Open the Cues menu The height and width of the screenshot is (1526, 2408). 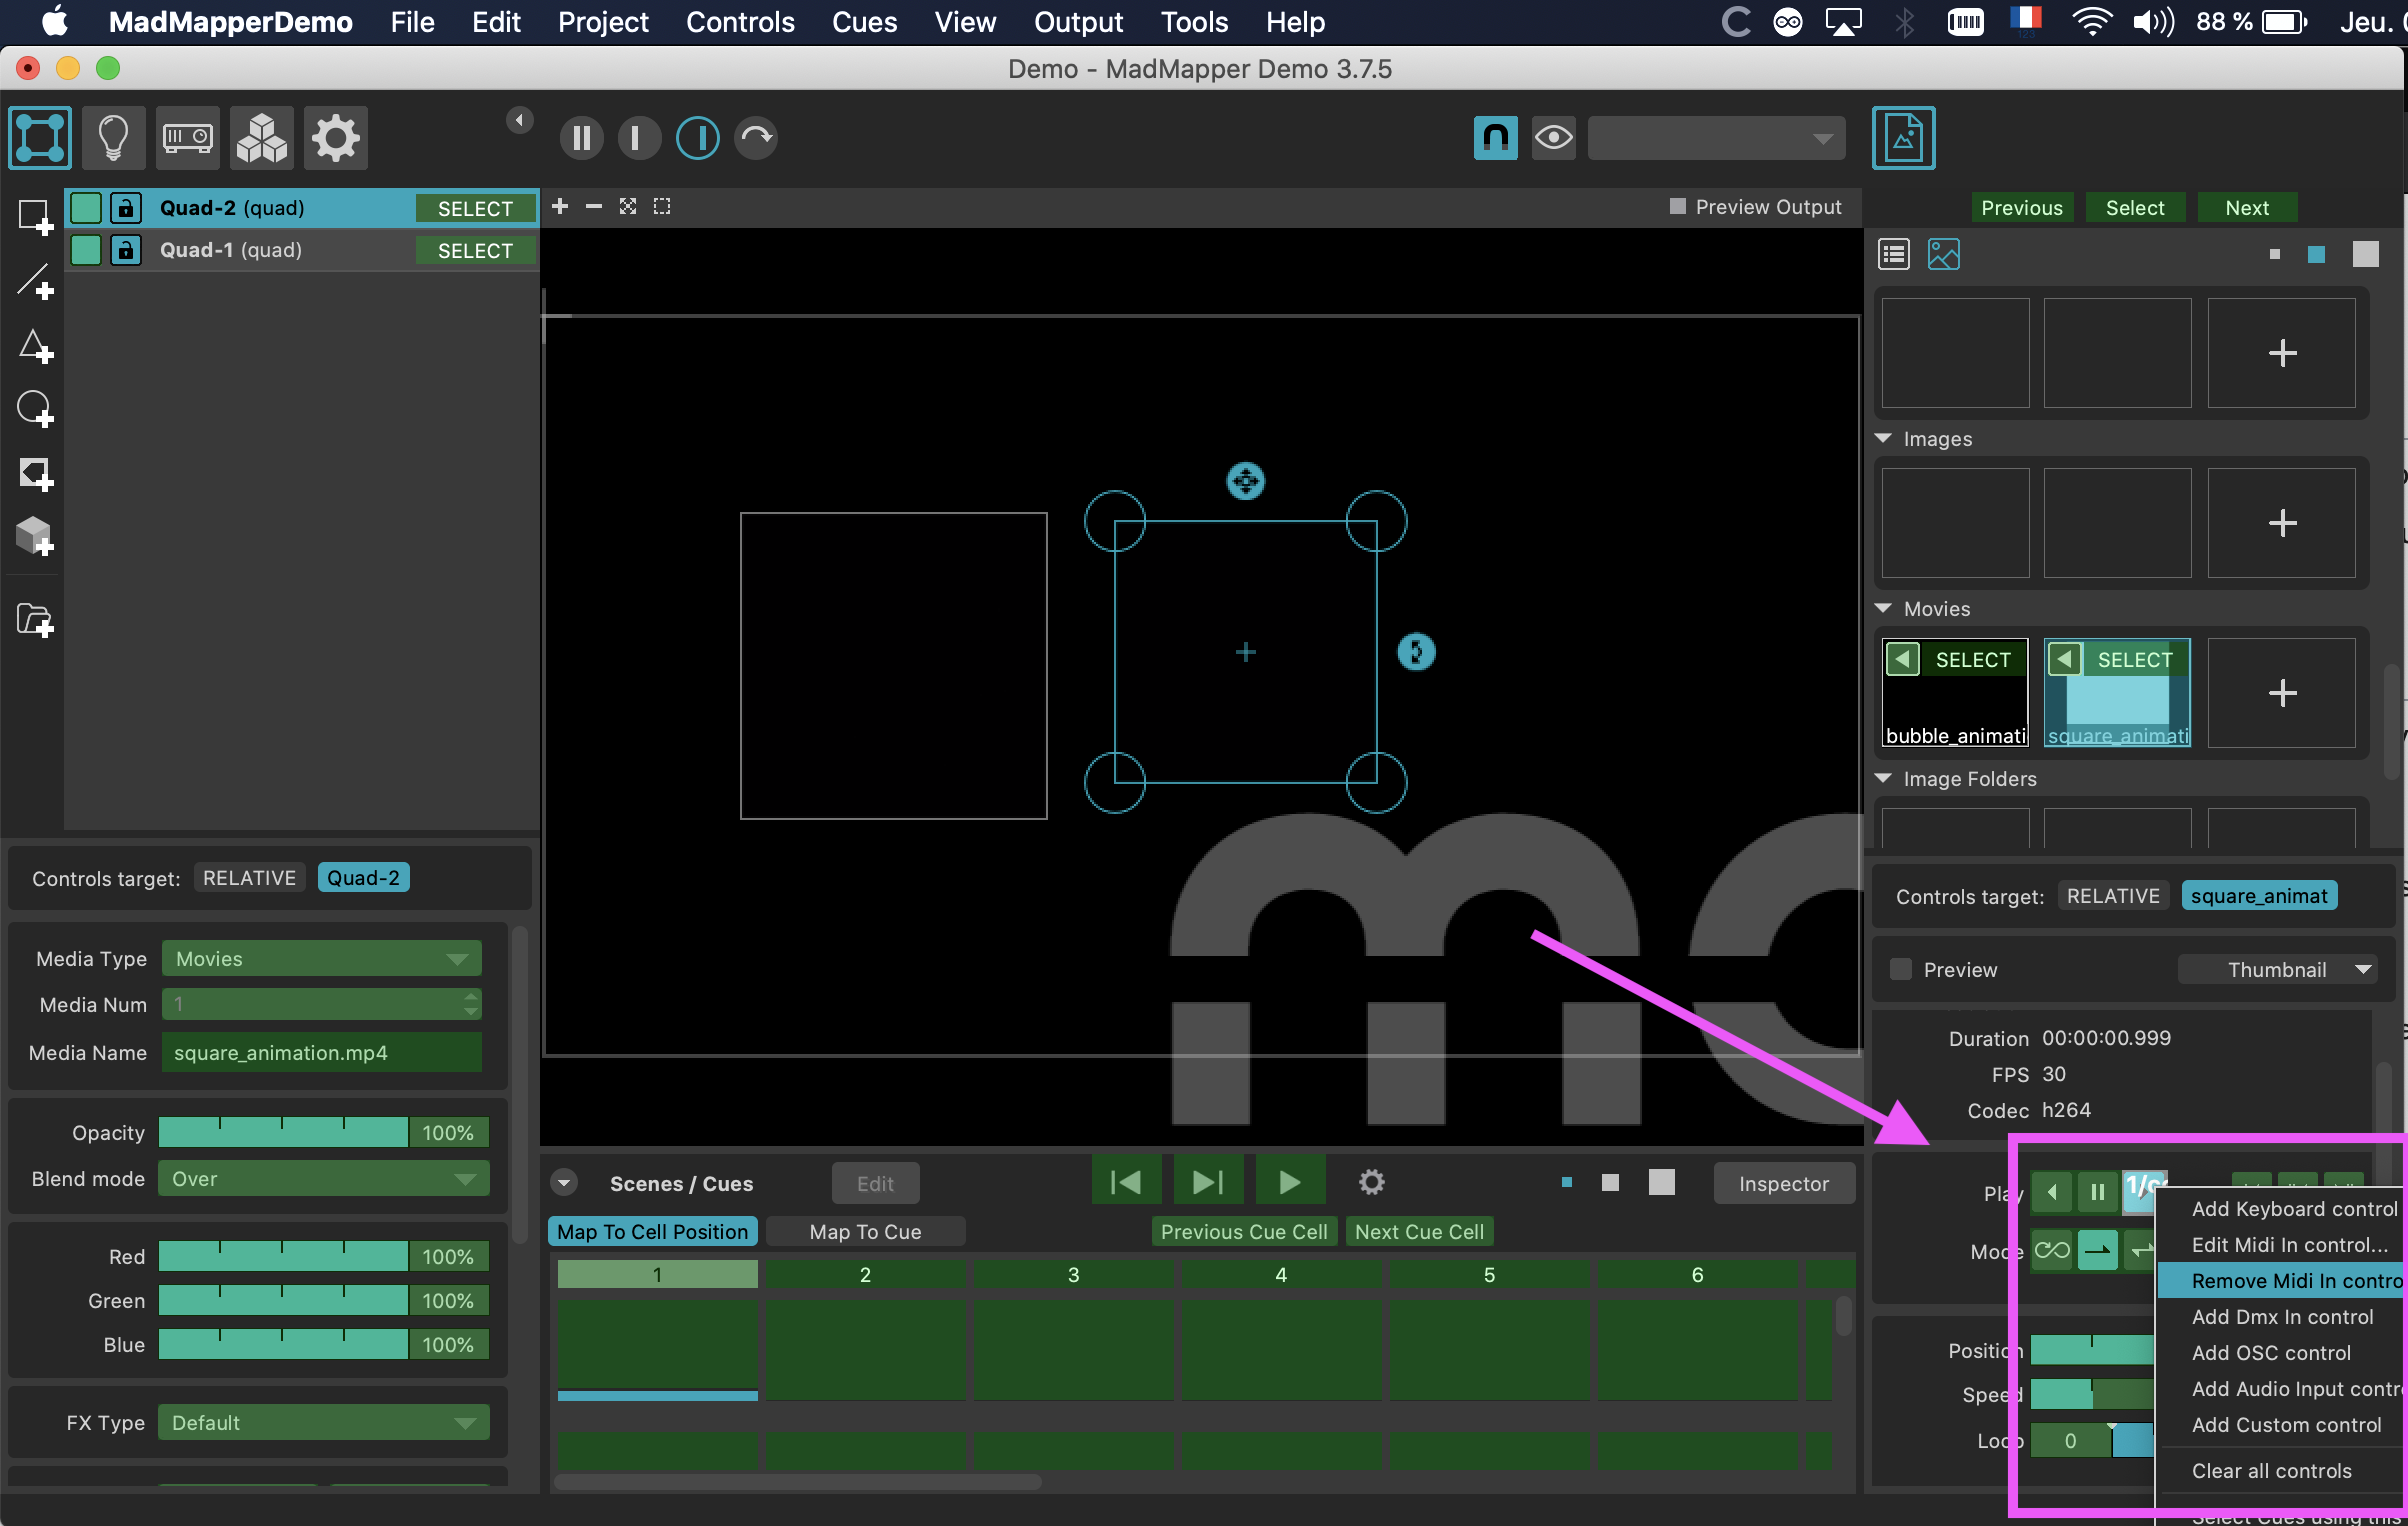coord(864,22)
